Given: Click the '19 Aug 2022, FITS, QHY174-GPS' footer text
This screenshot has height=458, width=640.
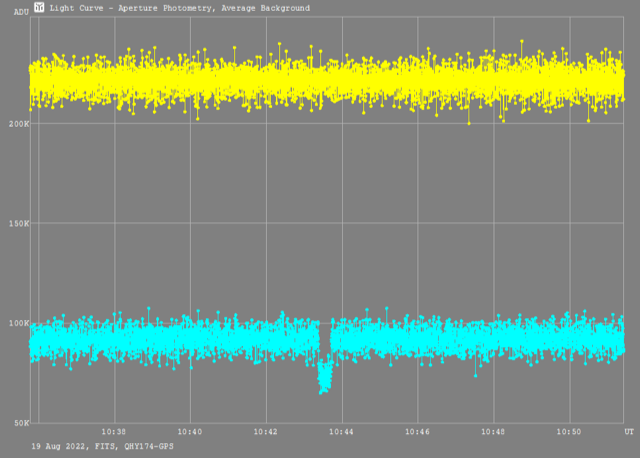Looking at the screenshot, I should (x=102, y=447).
